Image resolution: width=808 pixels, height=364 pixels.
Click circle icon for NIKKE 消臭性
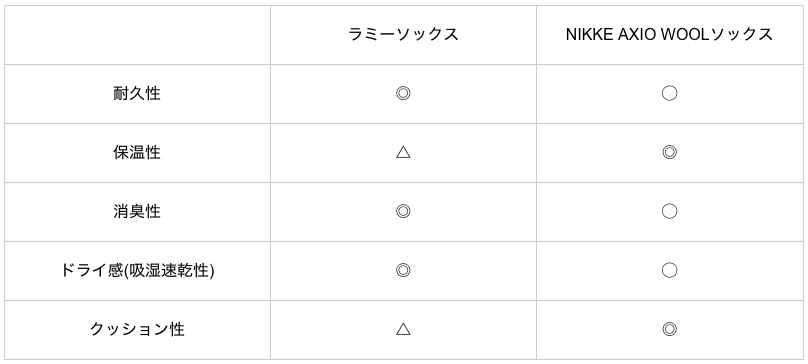click(x=669, y=211)
